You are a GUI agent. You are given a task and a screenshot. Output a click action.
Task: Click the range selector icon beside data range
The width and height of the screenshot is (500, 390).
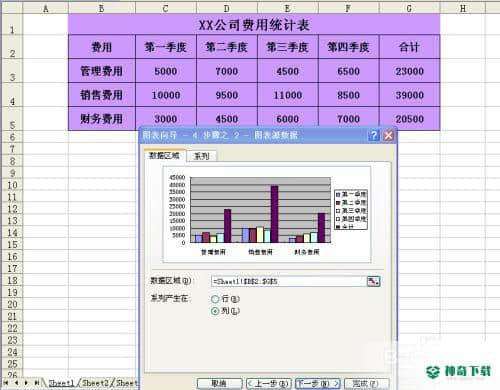pyautogui.click(x=373, y=281)
